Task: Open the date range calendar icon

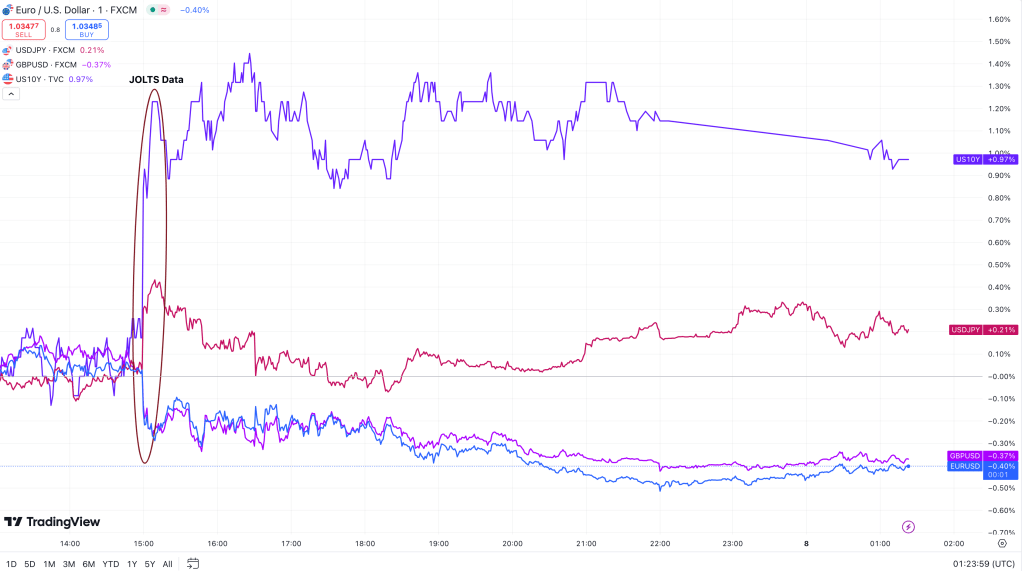Action: (193, 563)
